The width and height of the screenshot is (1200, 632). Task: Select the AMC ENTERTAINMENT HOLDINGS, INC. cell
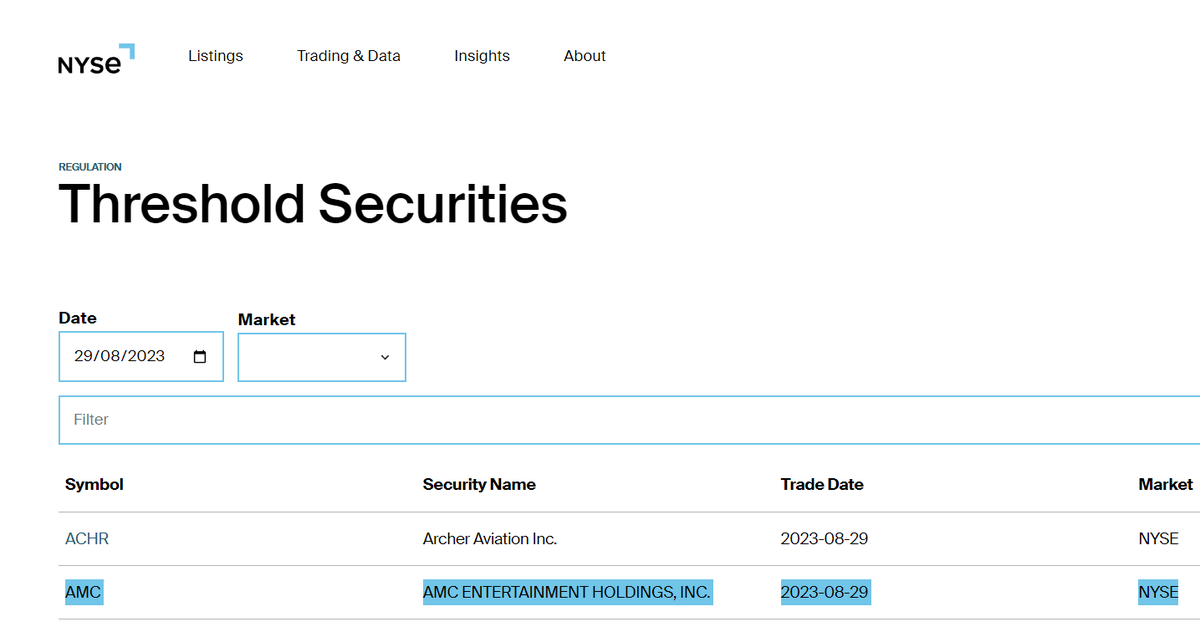tap(567, 592)
